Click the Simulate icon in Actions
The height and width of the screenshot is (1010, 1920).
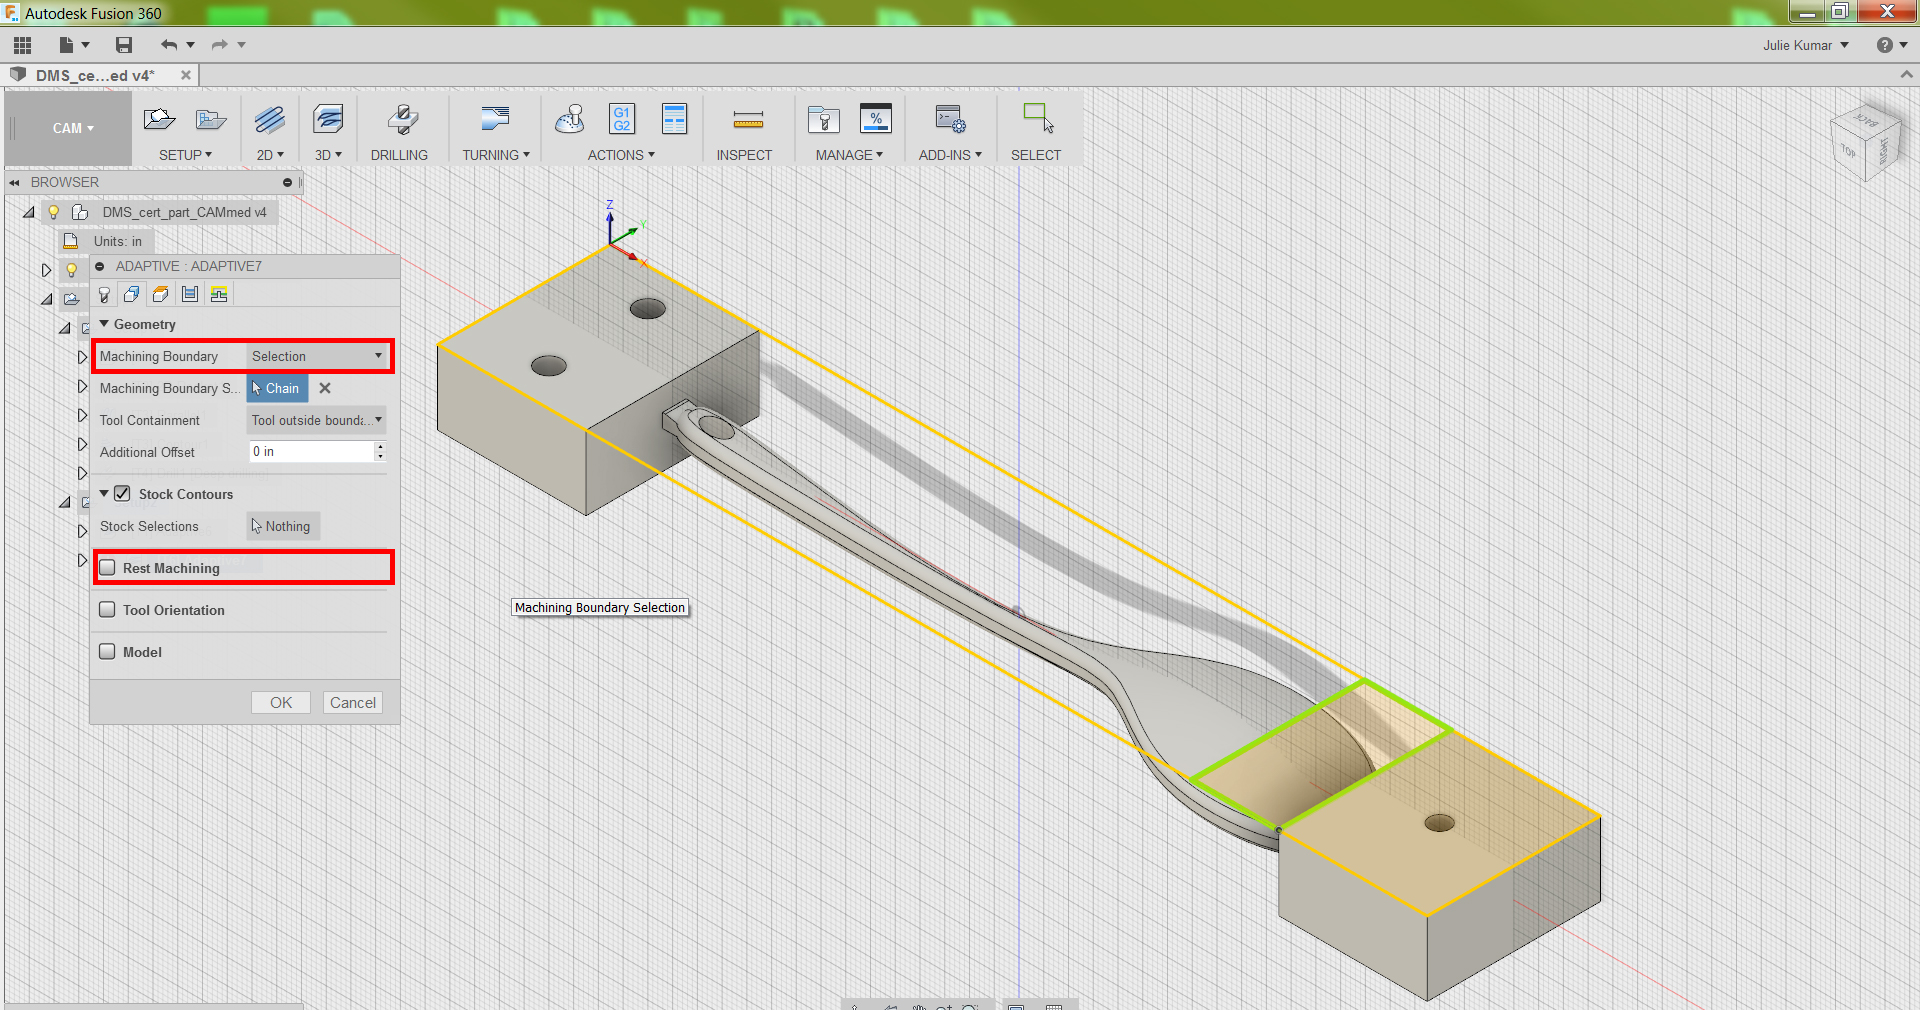point(570,119)
